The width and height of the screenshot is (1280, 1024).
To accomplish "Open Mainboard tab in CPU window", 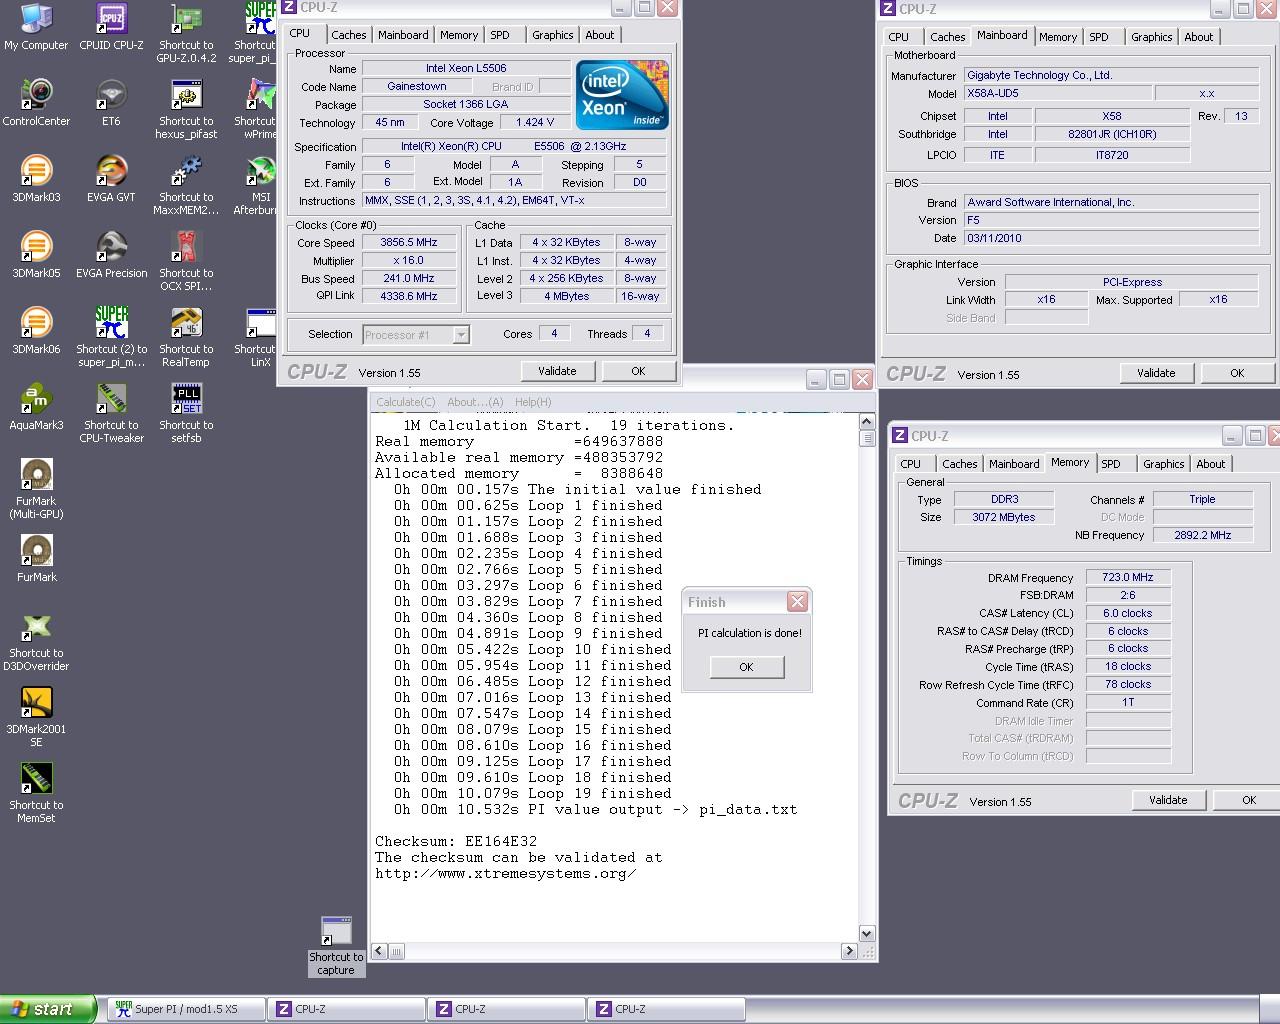I will click(403, 35).
